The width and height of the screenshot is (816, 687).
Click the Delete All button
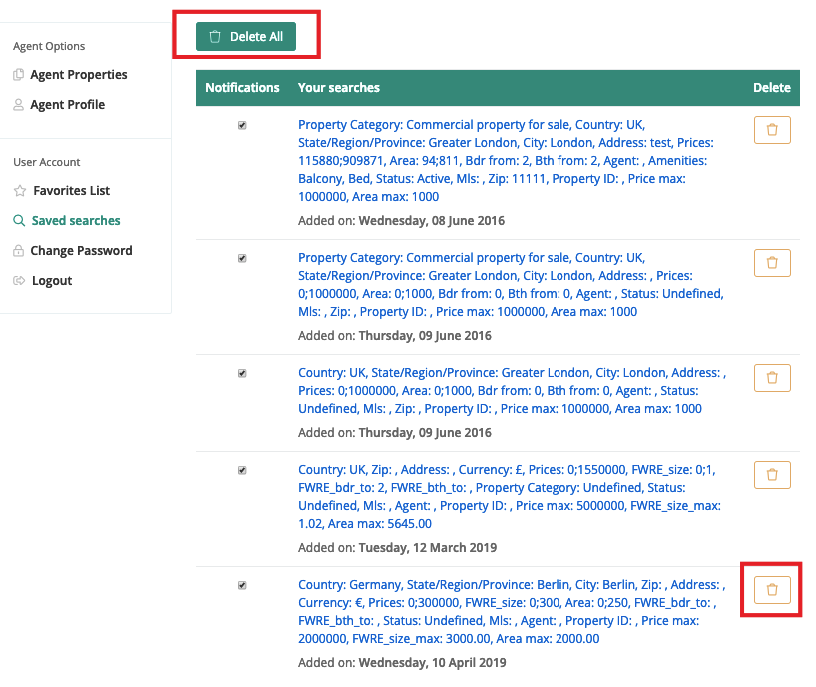pyautogui.click(x=246, y=37)
